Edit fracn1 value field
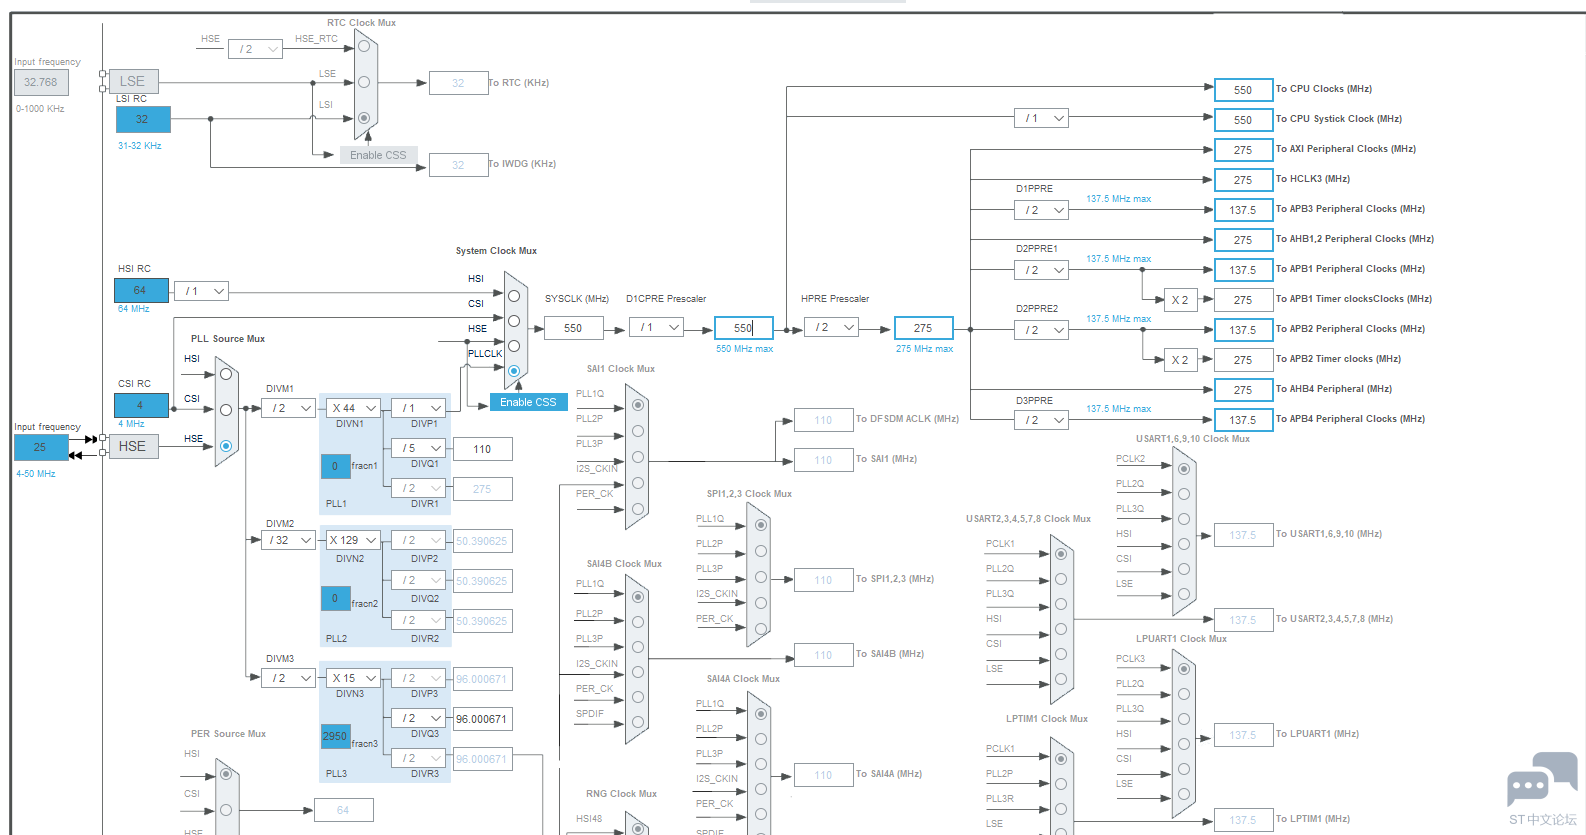Screen dimensions: 1586x835 click(335, 466)
